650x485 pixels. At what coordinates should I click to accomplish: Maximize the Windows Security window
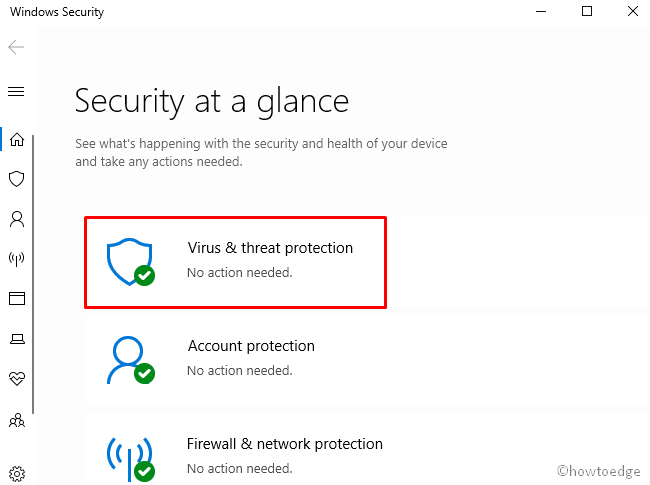pyautogui.click(x=587, y=12)
